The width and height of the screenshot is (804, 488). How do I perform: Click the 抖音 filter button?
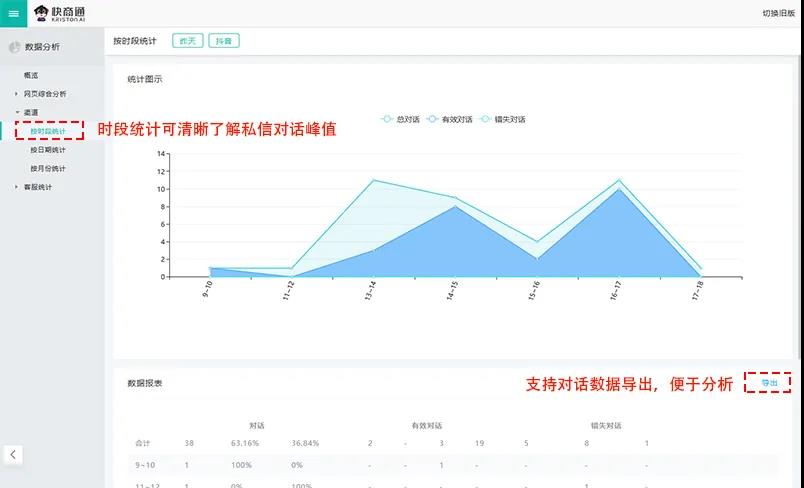click(x=225, y=41)
